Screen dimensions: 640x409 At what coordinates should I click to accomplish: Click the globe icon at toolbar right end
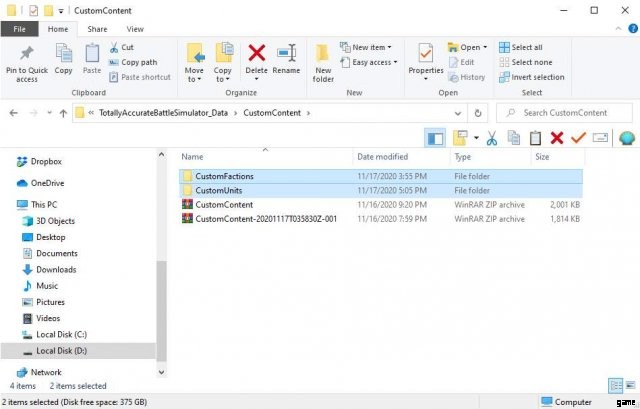[x=627, y=138]
